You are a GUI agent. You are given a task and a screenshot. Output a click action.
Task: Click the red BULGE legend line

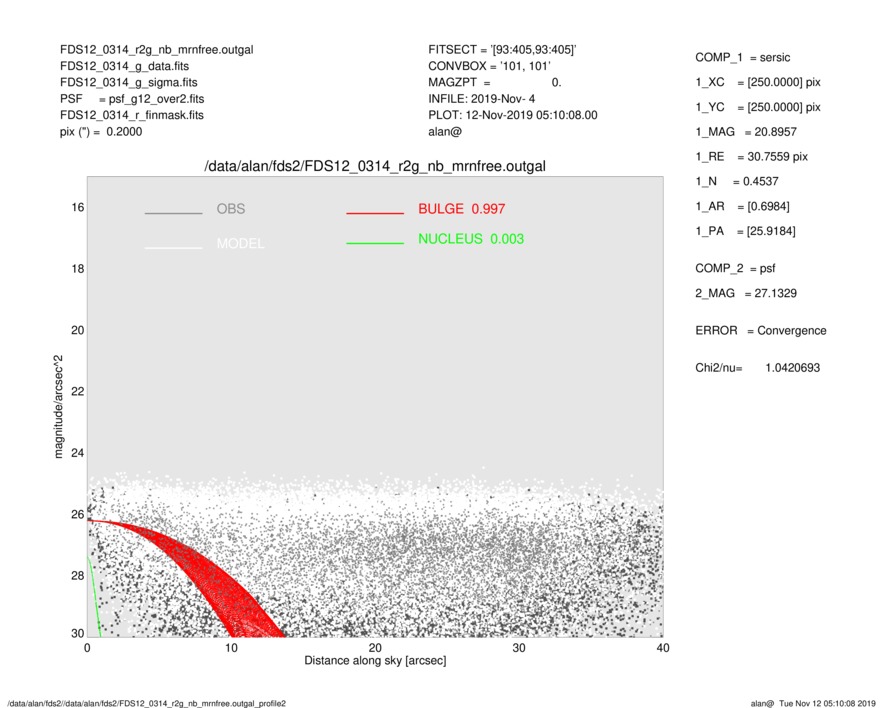(375, 214)
